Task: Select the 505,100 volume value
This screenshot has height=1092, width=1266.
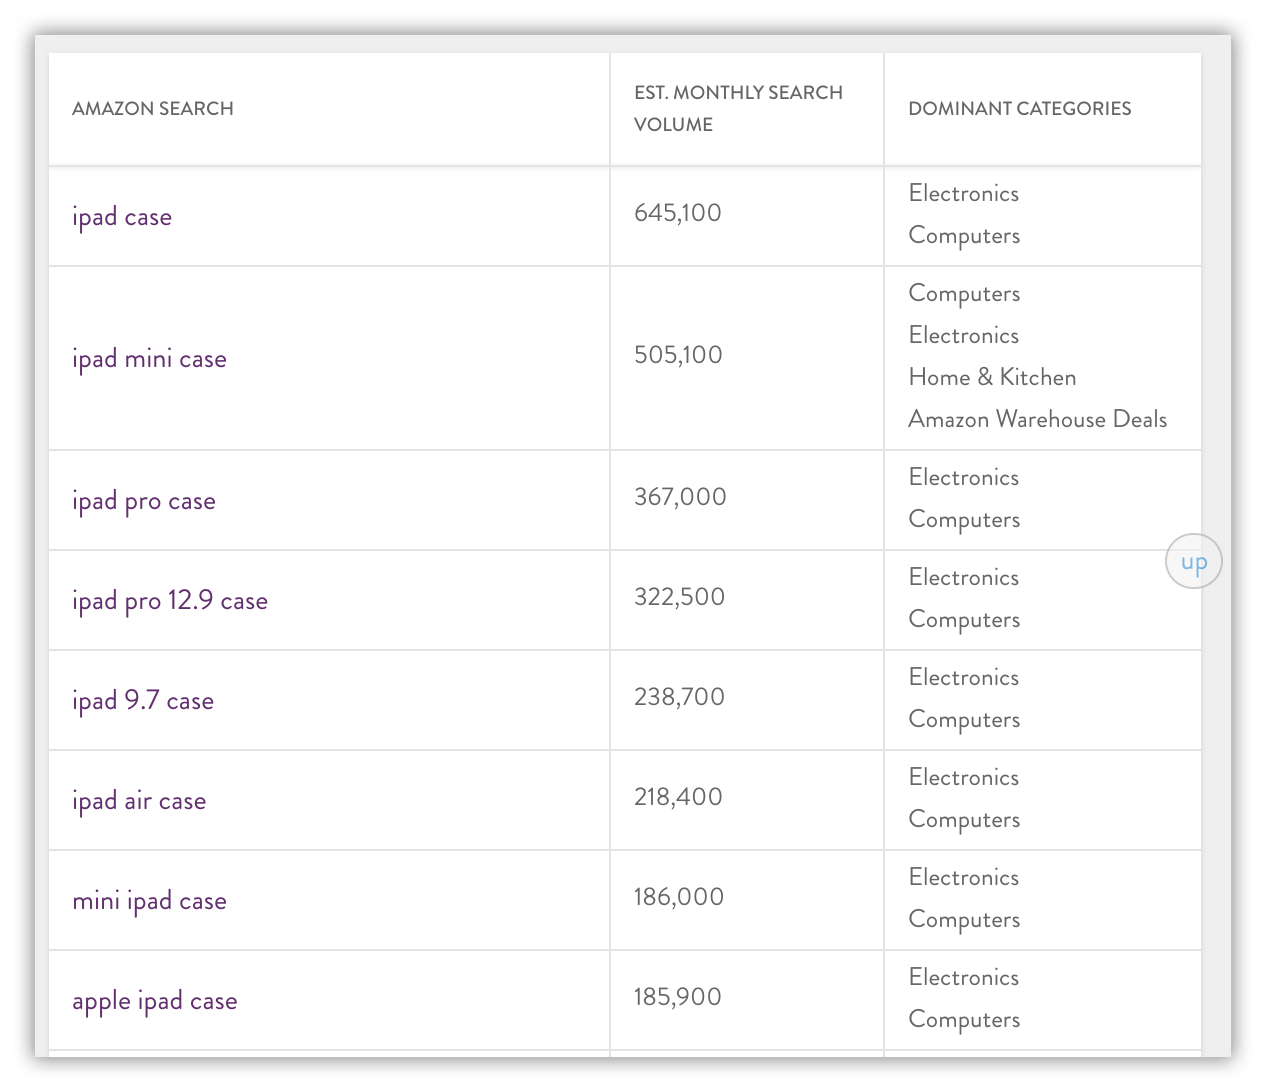Action: [678, 355]
